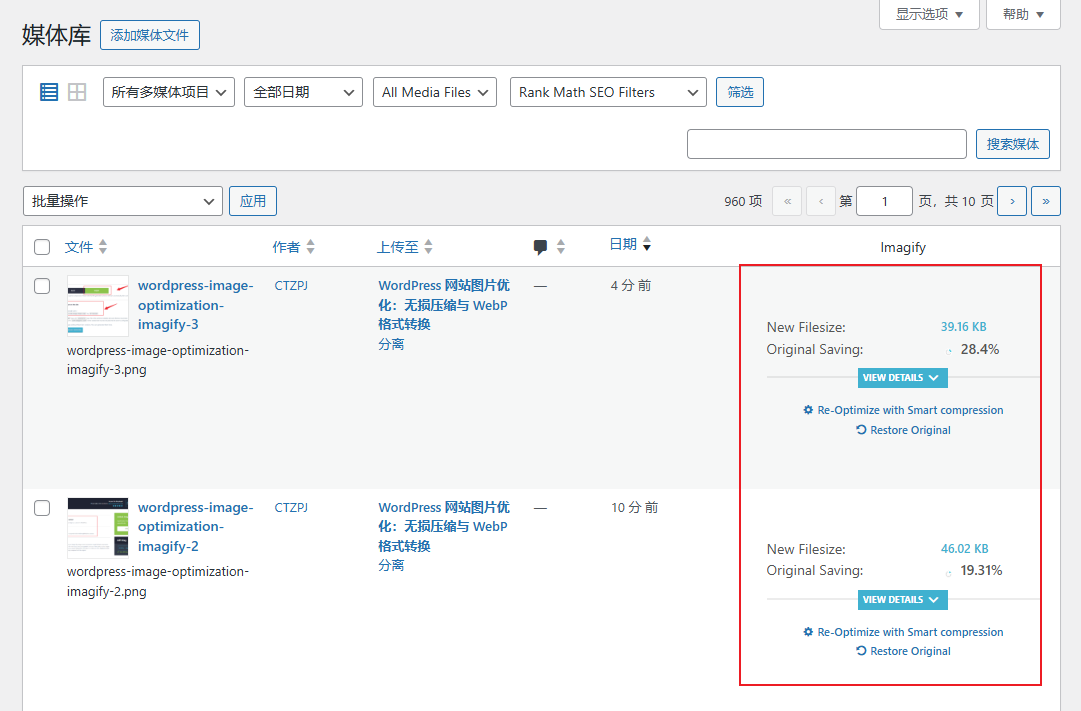Open the 显示选项 screen options tab

tap(929, 14)
